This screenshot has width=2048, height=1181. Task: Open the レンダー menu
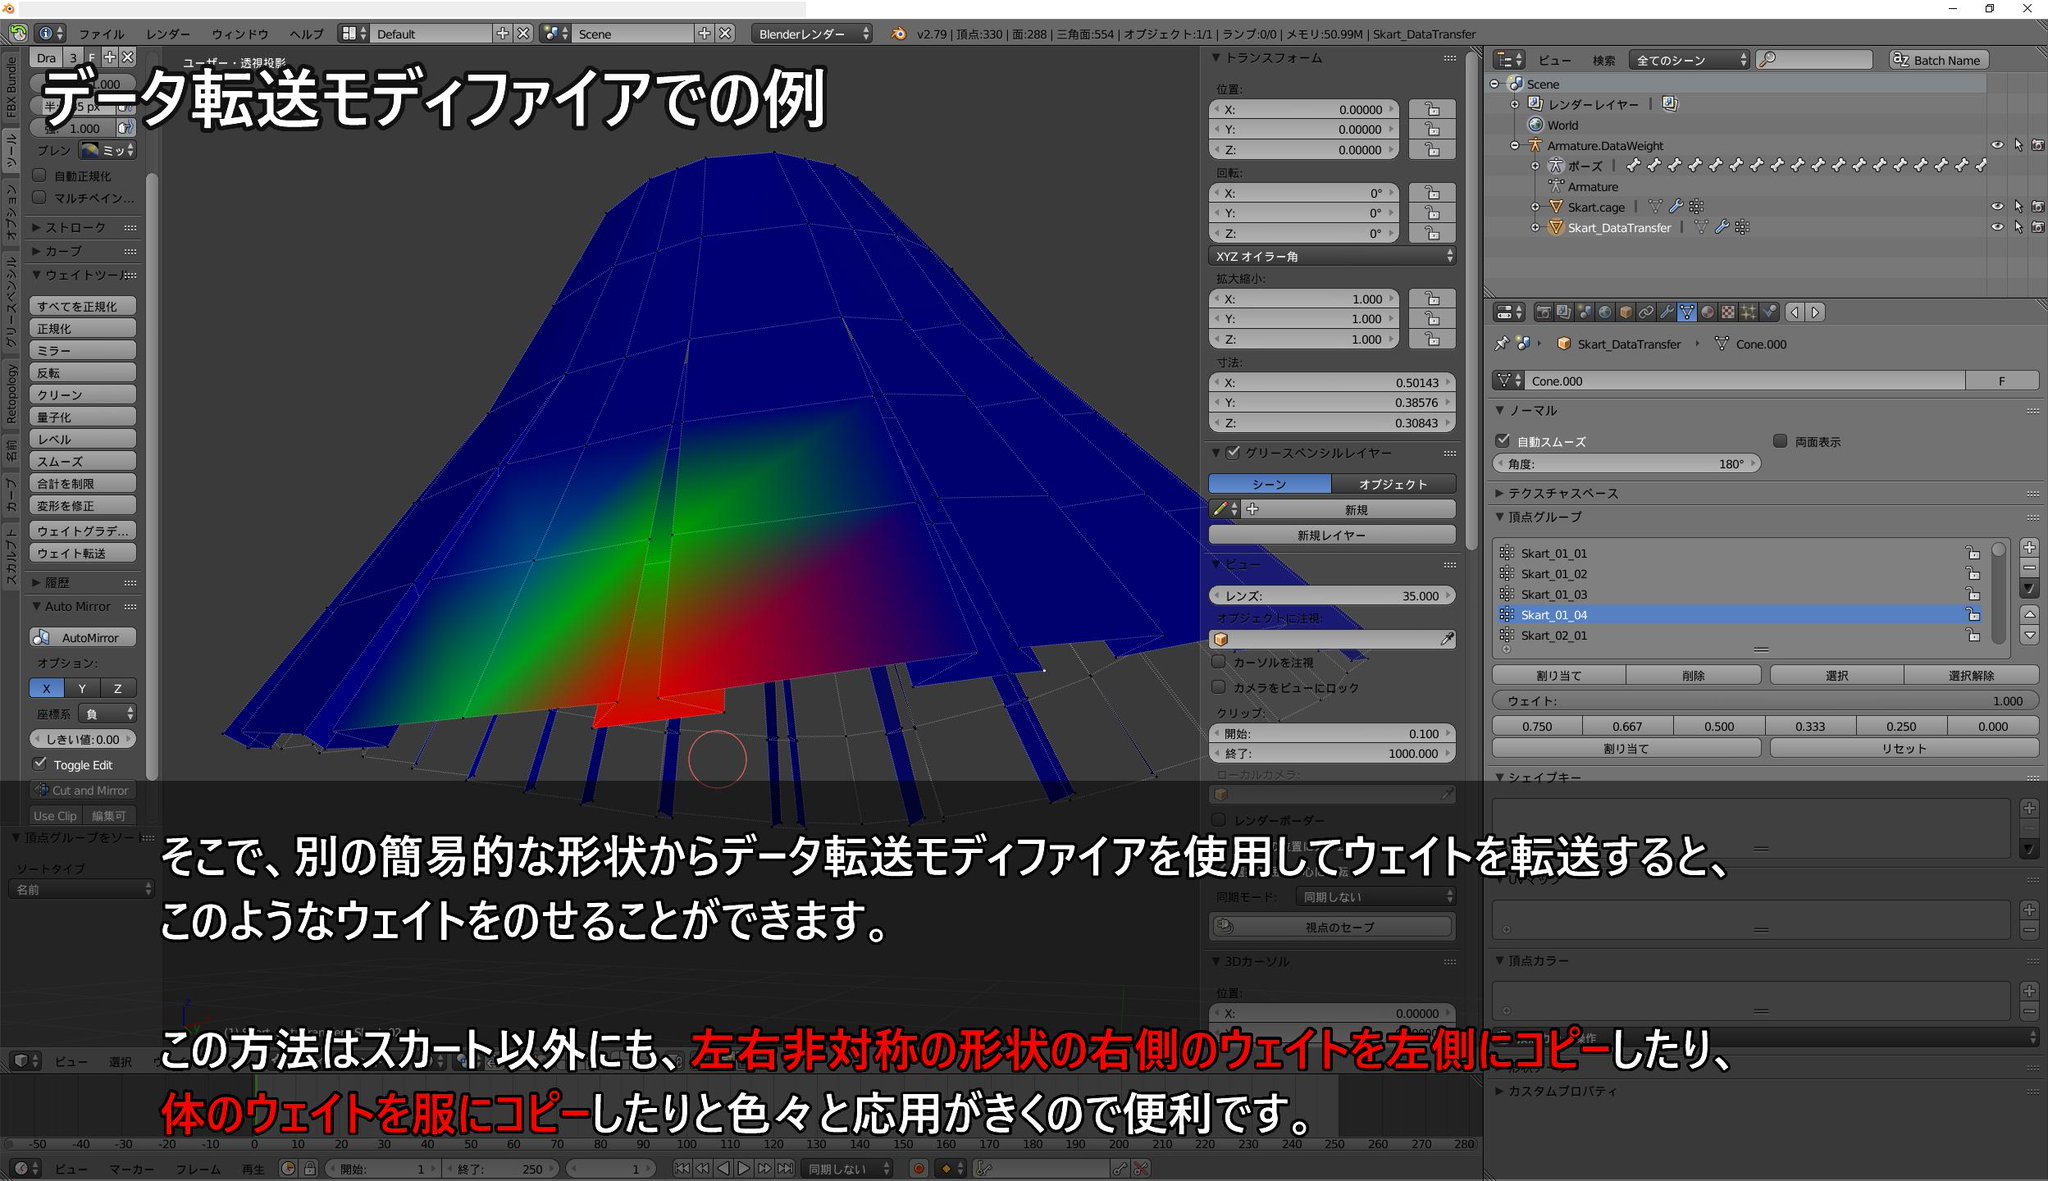click(168, 34)
